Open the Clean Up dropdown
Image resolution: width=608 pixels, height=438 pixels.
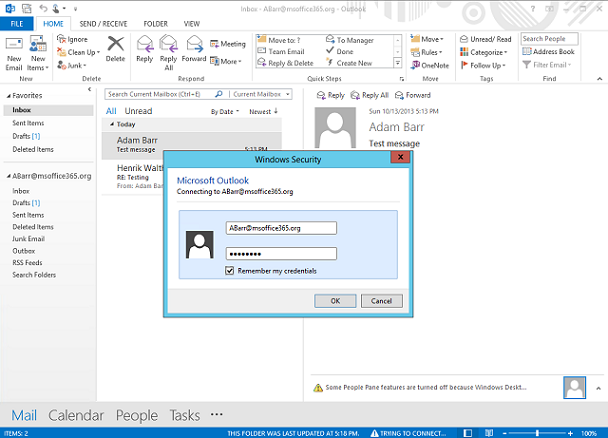coord(79,52)
